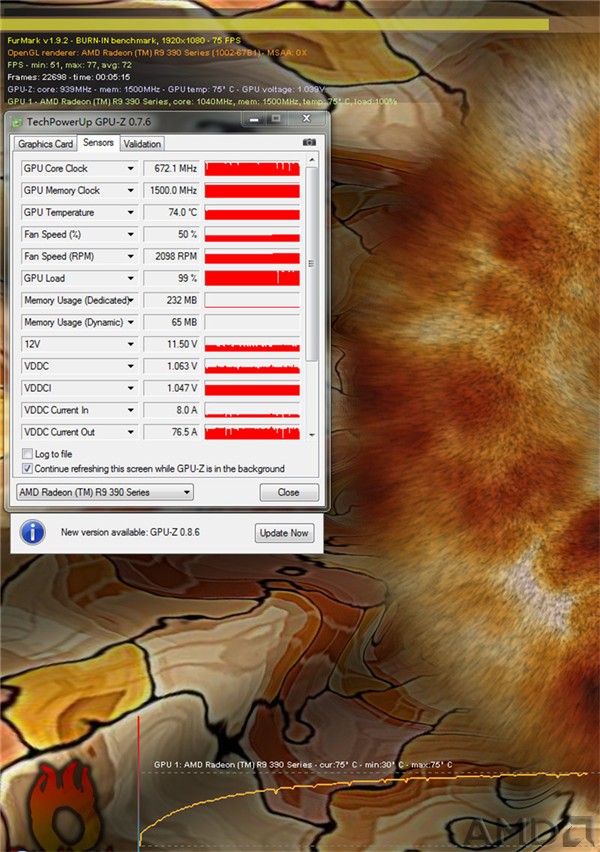Click the GPU-Z screenshot camera icon
The height and width of the screenshot is (852, 600).
[309, 142]
